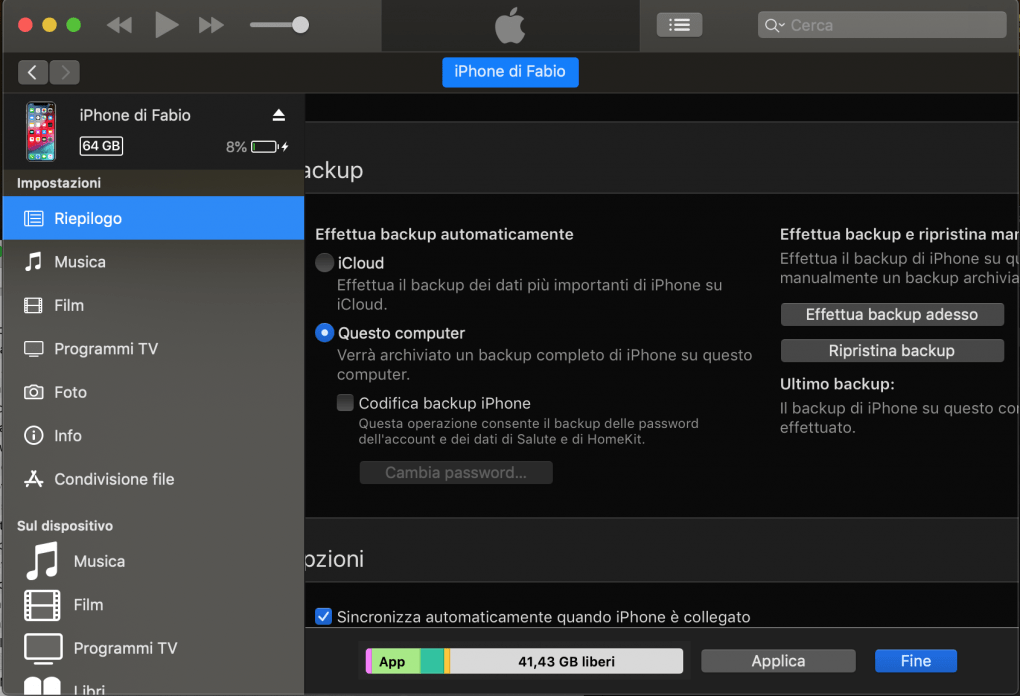Open Musica under Impostazioni
The image size is (1020, 696).
click(x=154, y=261)
